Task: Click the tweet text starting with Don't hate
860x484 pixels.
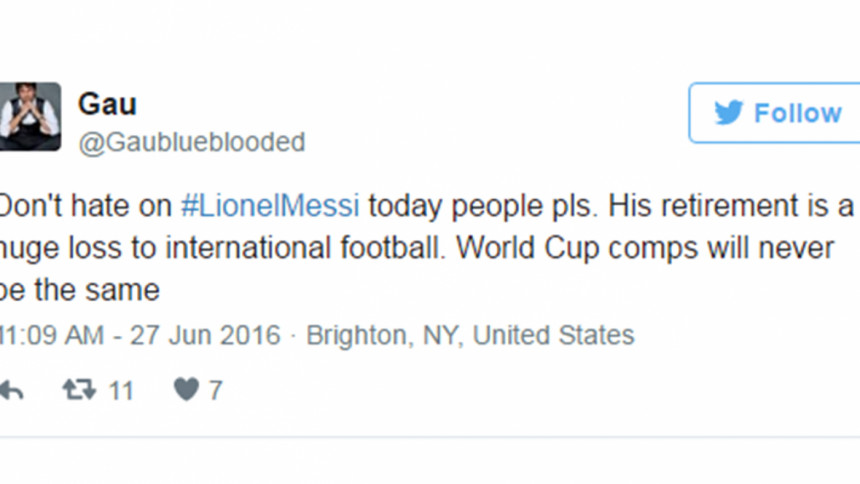Action: tap(427, 247)
